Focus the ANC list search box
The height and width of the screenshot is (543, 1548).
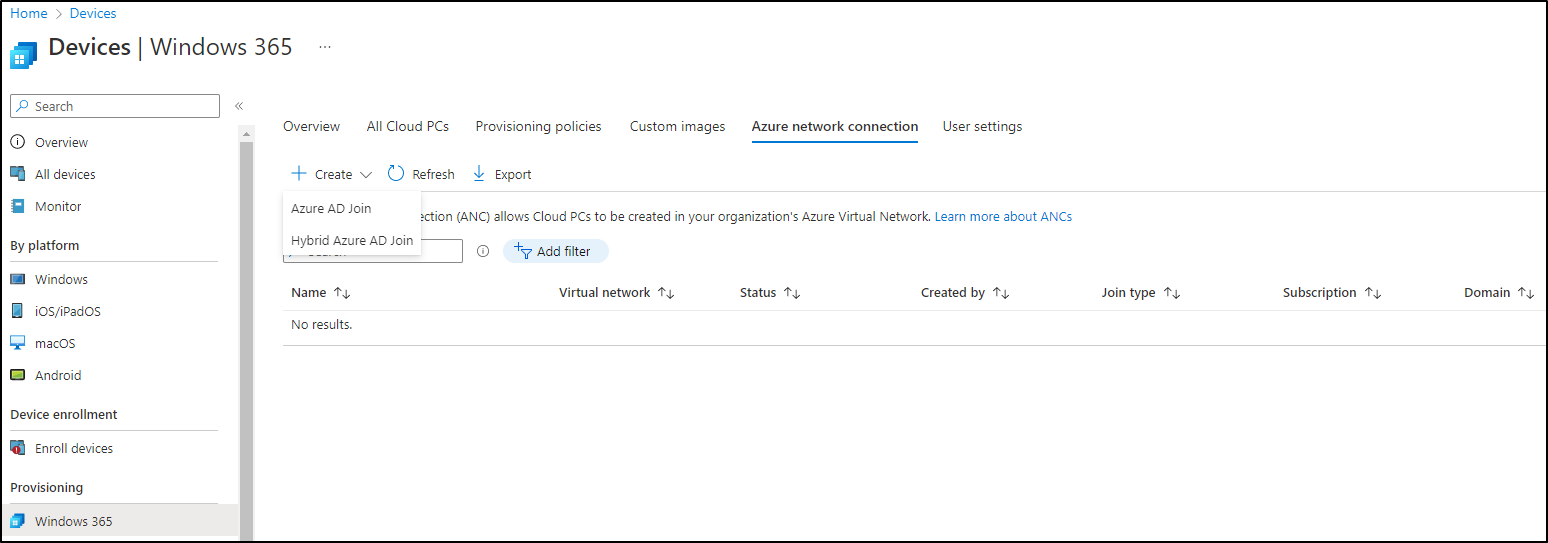(x=373, y=251)
